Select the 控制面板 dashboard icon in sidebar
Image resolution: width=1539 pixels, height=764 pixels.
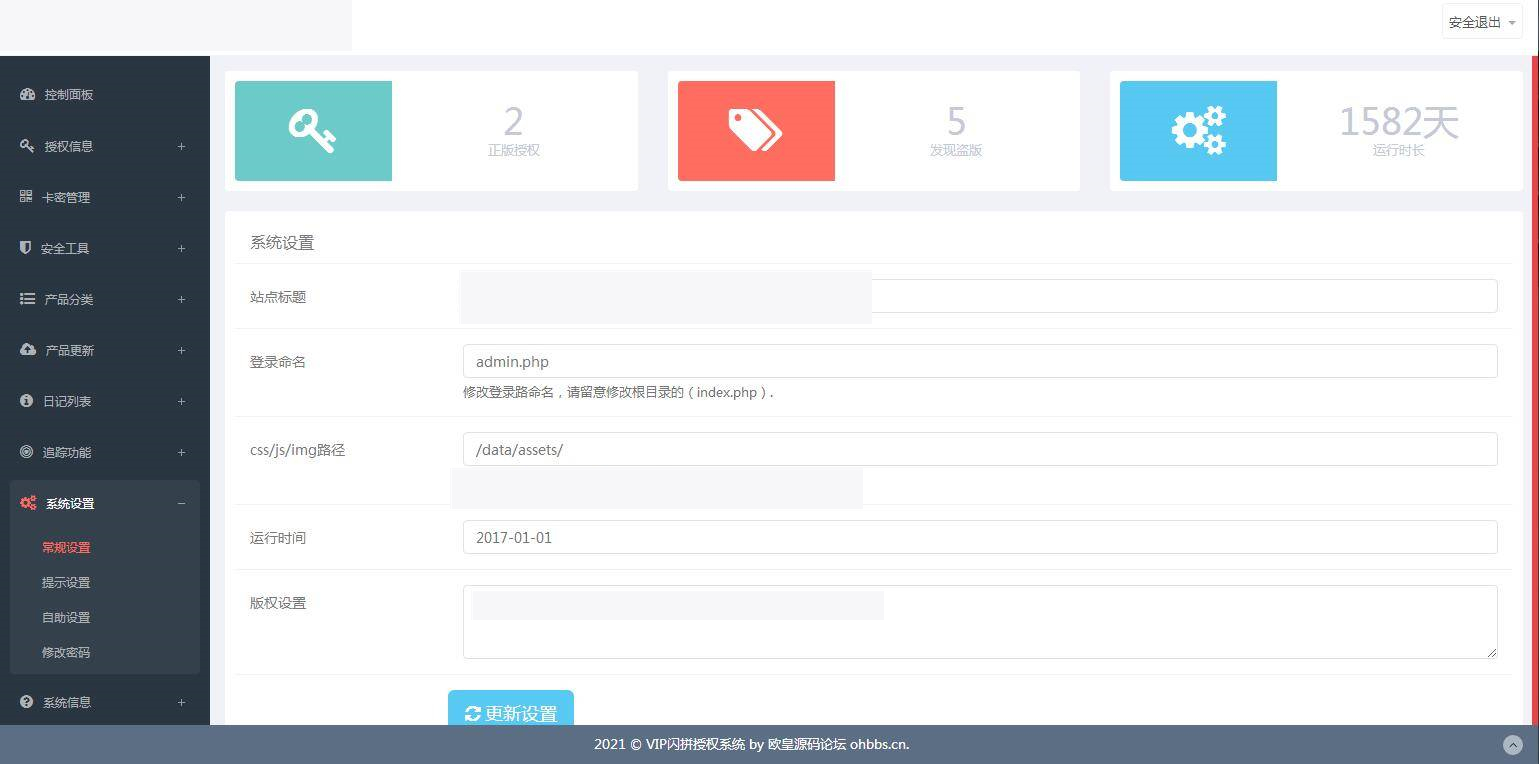click(26, 94)
